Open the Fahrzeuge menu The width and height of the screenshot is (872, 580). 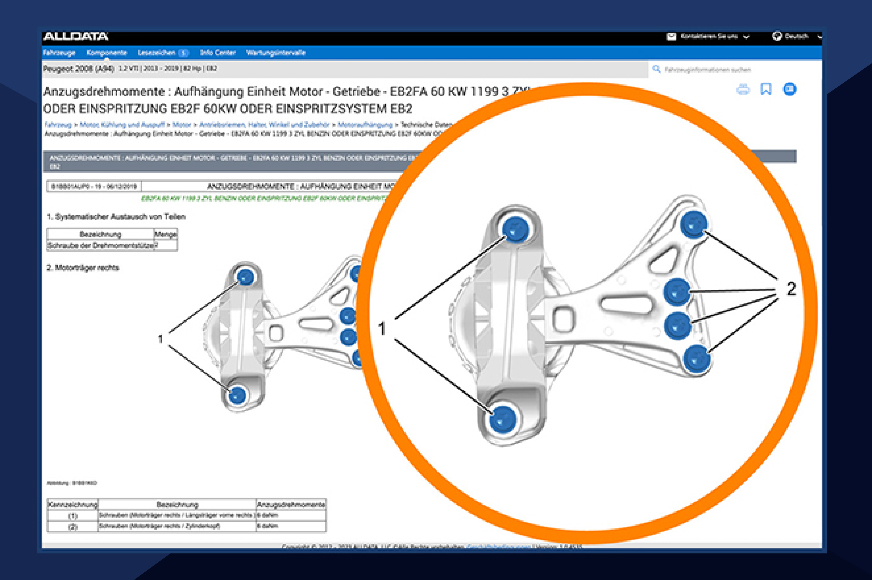(59, 53)
